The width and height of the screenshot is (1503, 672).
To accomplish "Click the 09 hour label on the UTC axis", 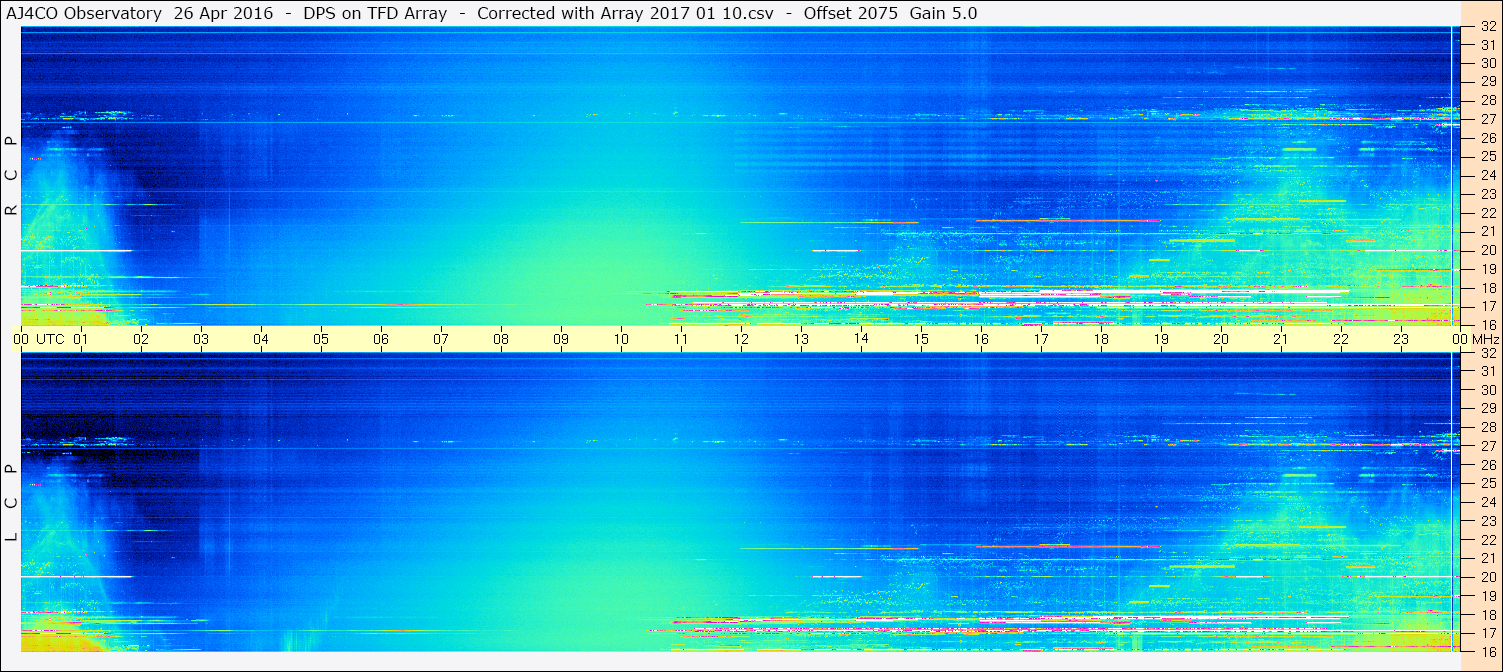I will (561, 339).
